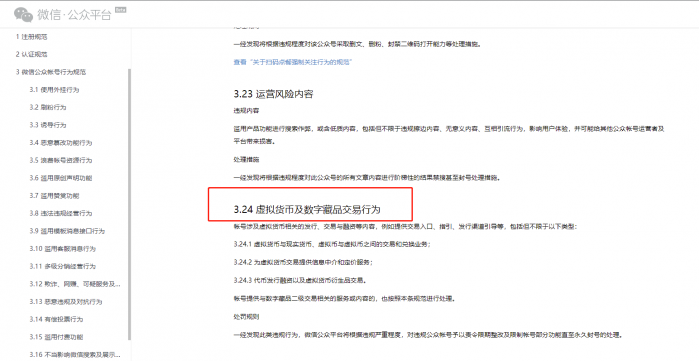The width and height of the screenshot is (700, 361).
Task: Open sidebar item 1 注册规范
Action: click(x=32, y=37)
